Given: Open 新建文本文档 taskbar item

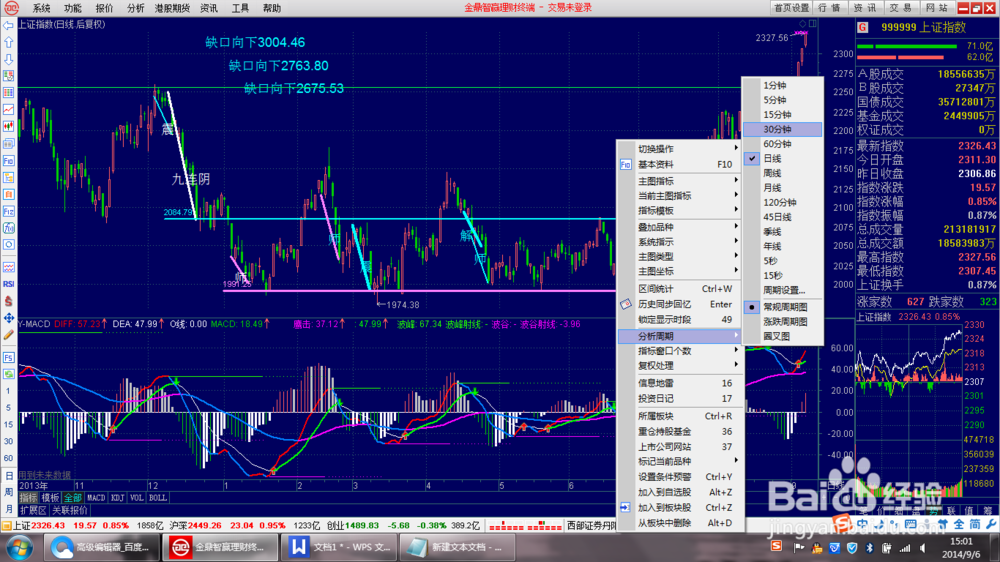Looking at the screenshot, I should click(457, 547).
